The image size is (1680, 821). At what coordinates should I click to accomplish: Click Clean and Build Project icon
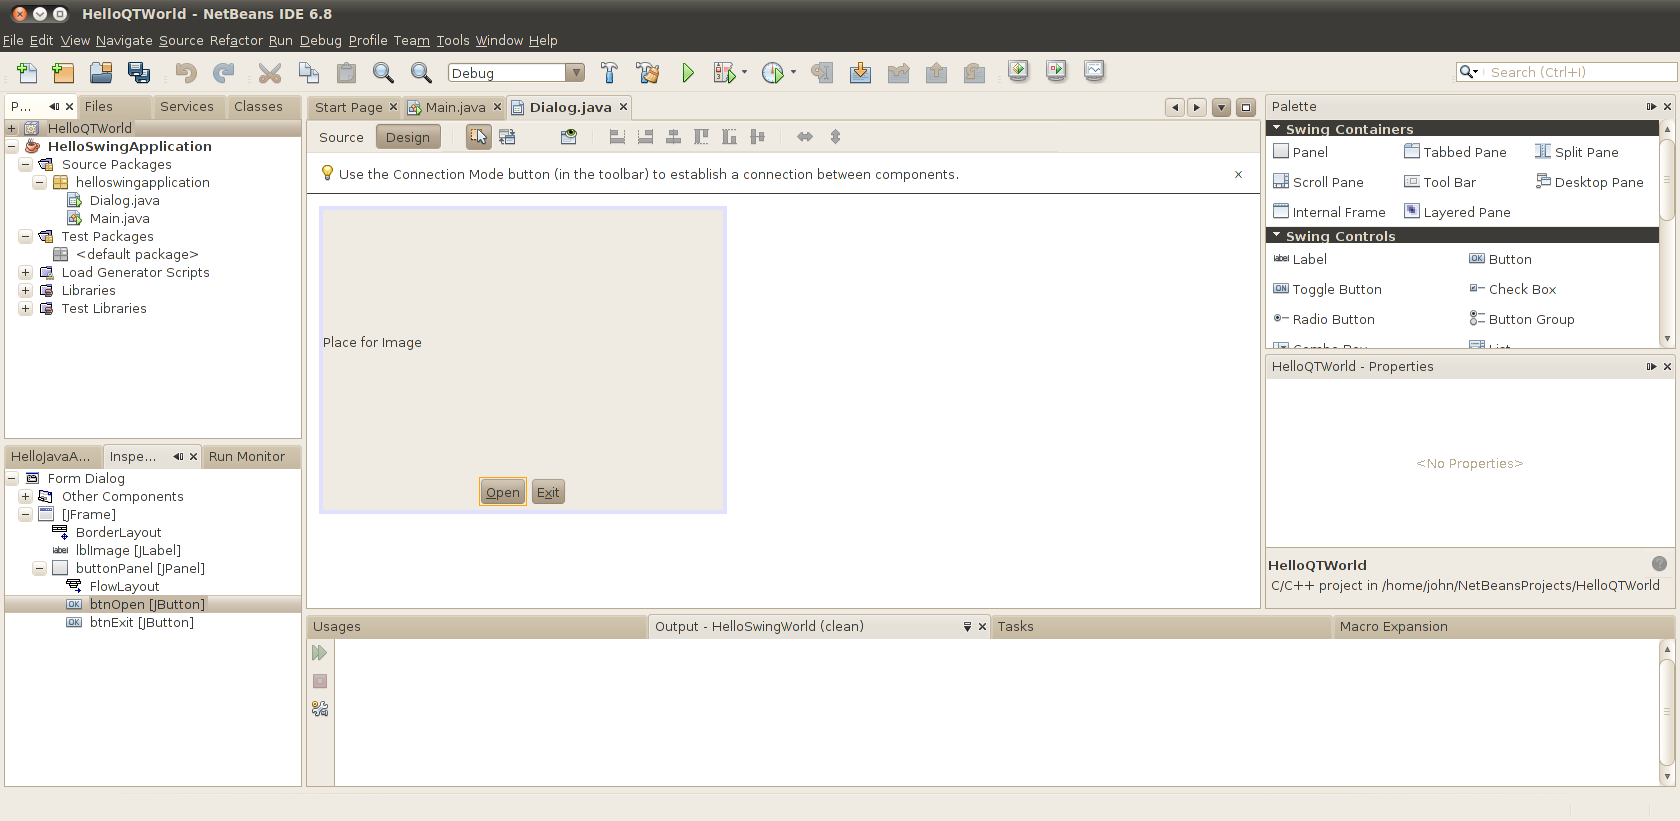(647, 73)
